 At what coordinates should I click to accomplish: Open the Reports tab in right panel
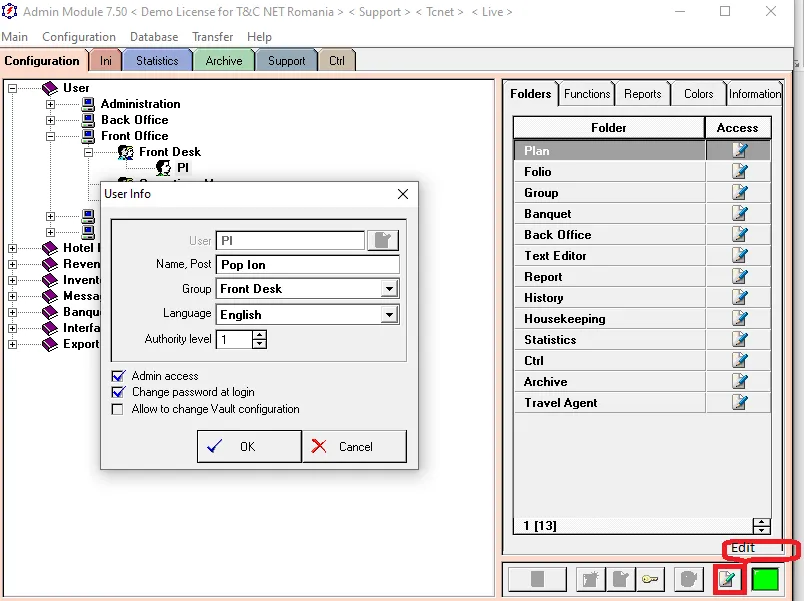[642, 94]
